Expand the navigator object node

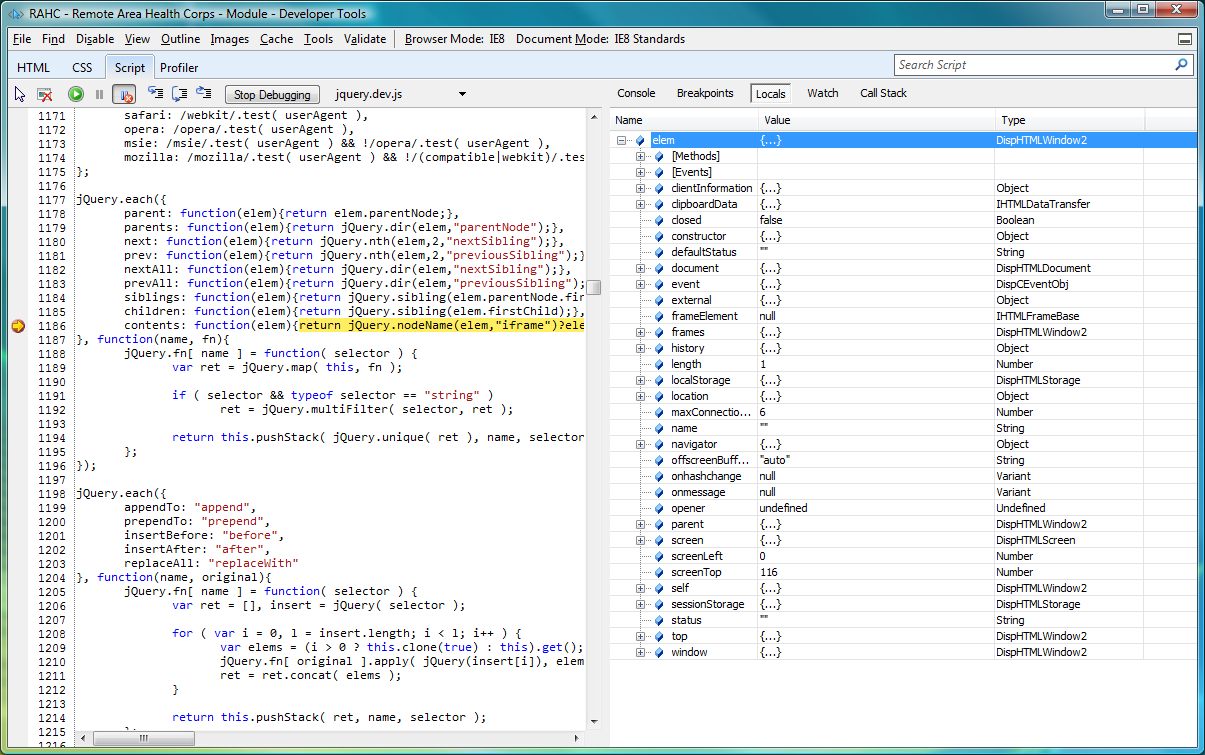click(641, 444)
